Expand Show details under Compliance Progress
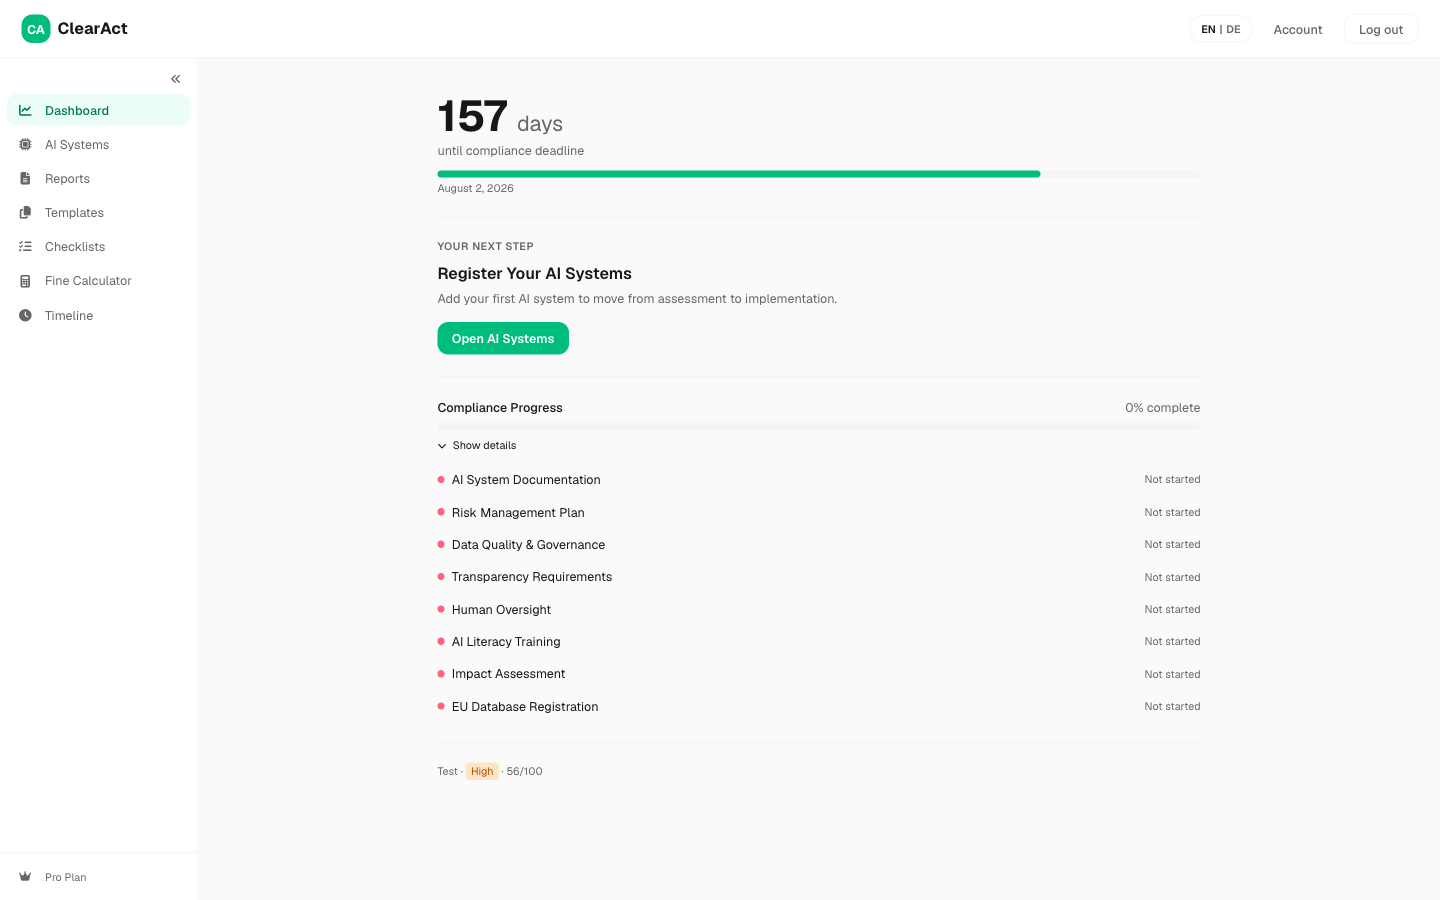Image resolution: width=1440 pixels, height=900 pixels. click(x=484, y=445)
